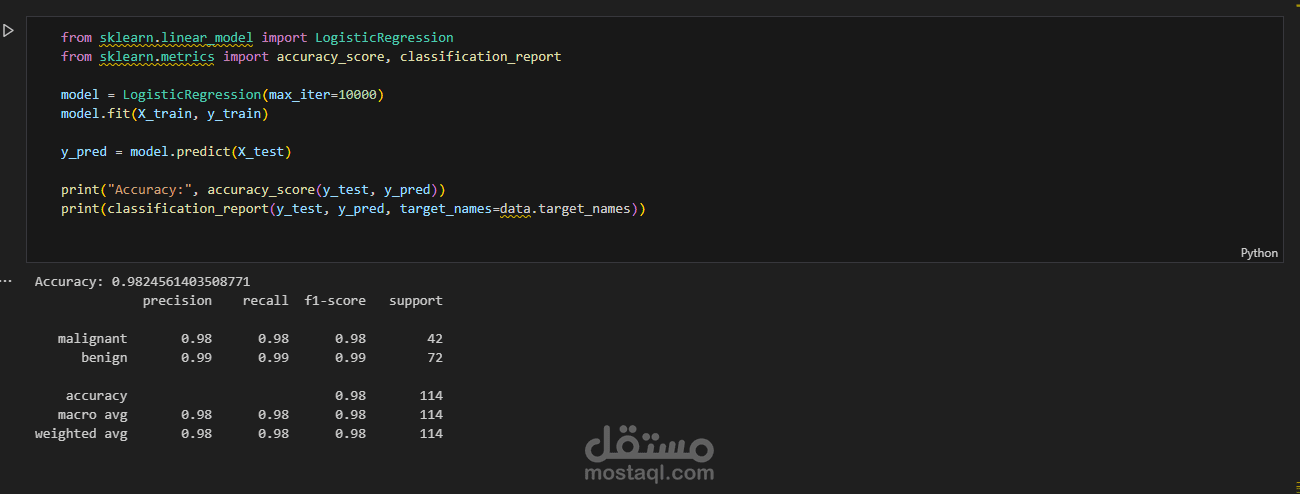Click malignant recall value 0.98
The image size is (1300, 494).
point(273,339)
